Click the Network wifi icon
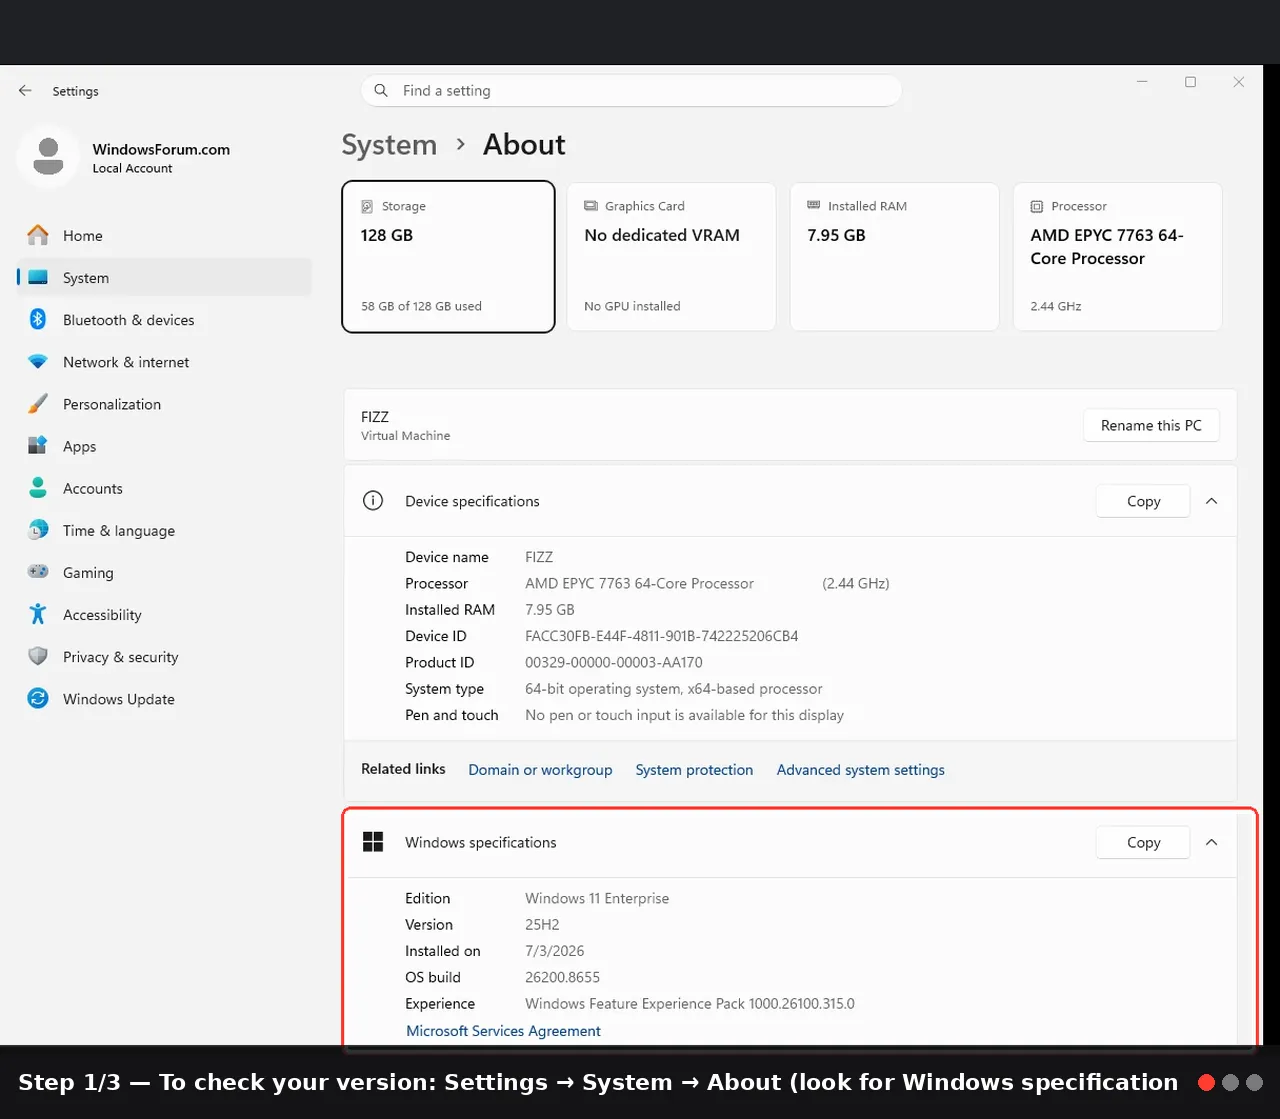This screenshot has width=1280, height=1119. pos(38,362)
